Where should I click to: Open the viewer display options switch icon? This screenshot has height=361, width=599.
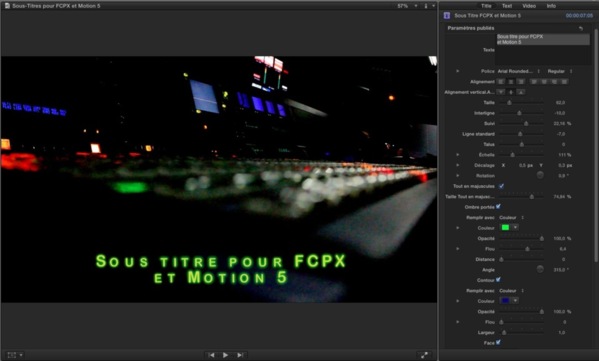tap(426, 6)
